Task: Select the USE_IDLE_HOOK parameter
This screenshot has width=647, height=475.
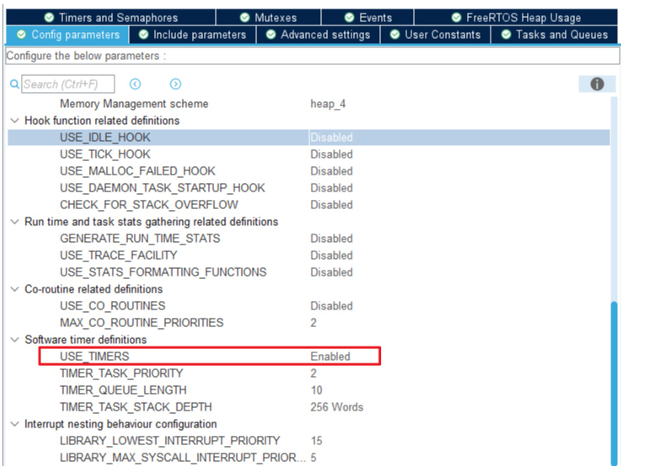Action: (x=105, y=137)
